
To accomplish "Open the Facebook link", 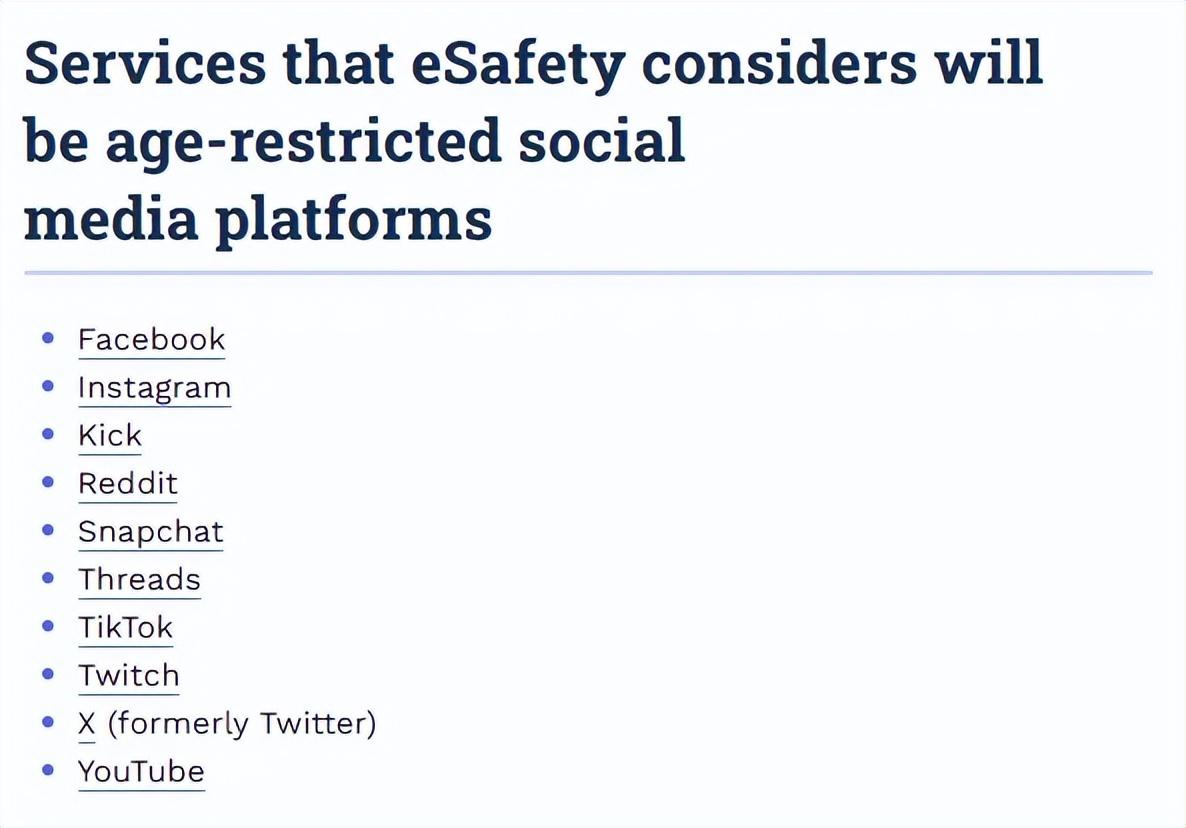I will click(151, 340).
